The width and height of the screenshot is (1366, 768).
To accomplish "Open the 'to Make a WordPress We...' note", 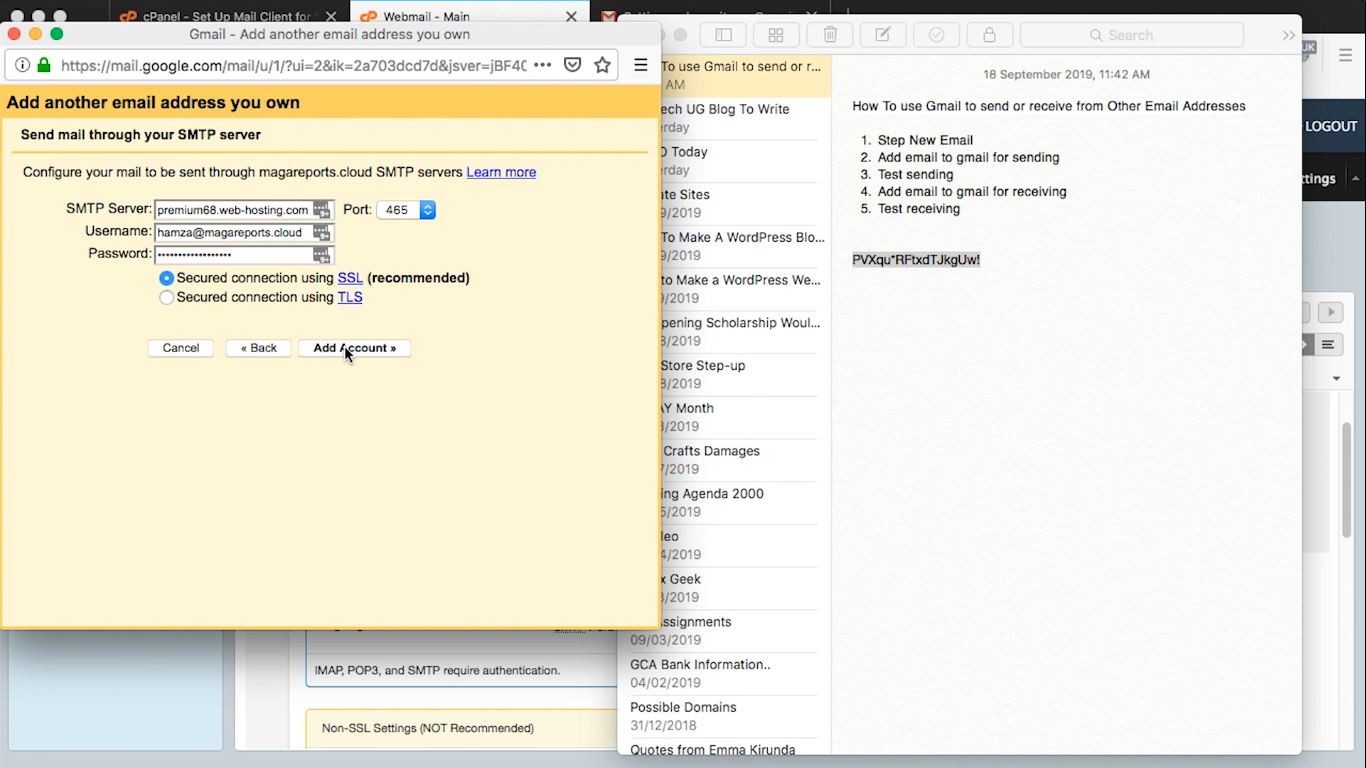I will point(739,289).
